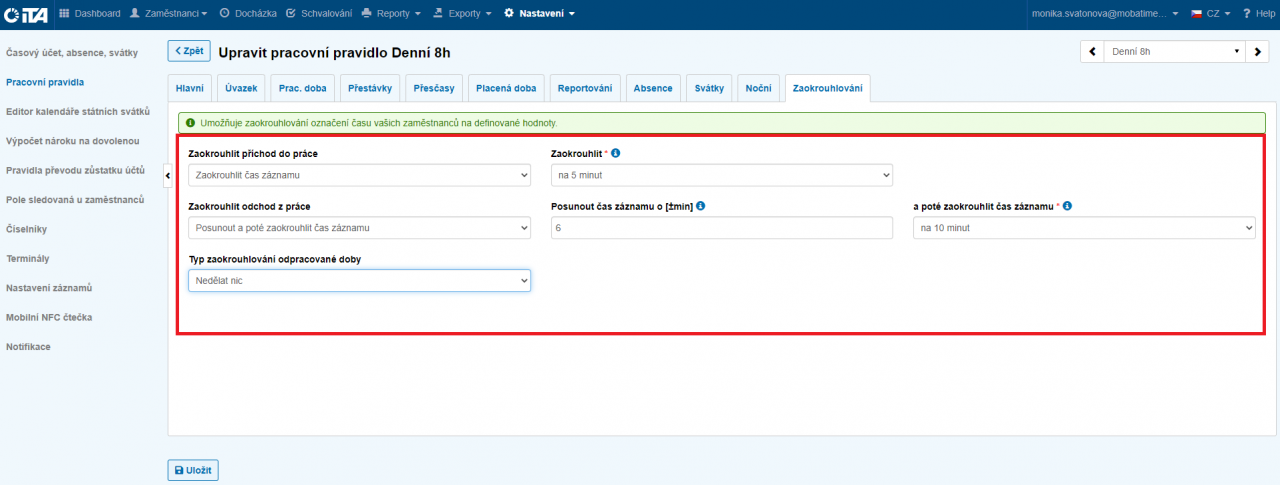Click info icon beside Posunout čas záznamu

pyautogui.click(x=701, y=206)
